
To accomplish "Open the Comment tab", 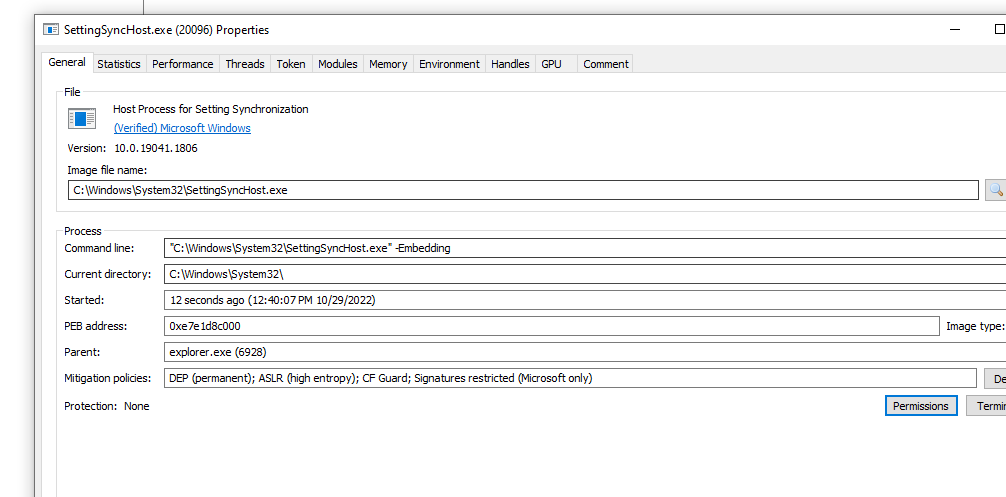I will pyautogui.click(x=606, y=64).
